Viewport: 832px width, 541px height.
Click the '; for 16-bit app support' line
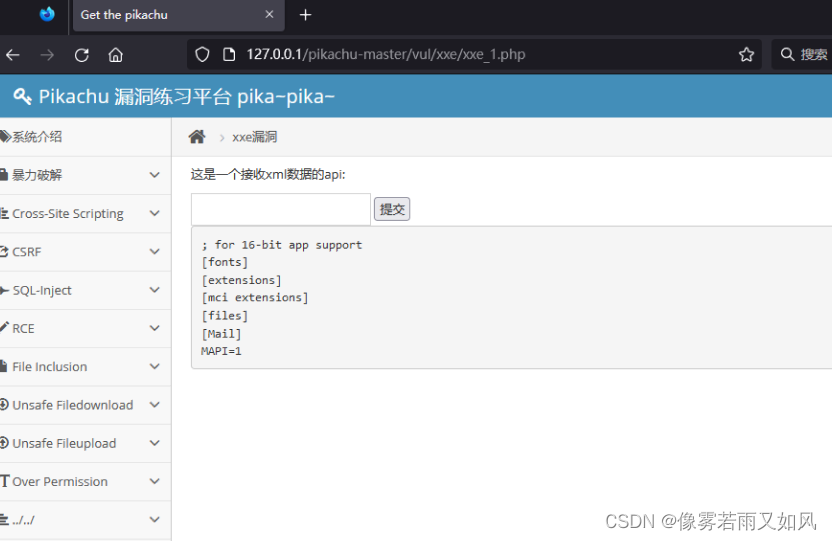[282, 245]
